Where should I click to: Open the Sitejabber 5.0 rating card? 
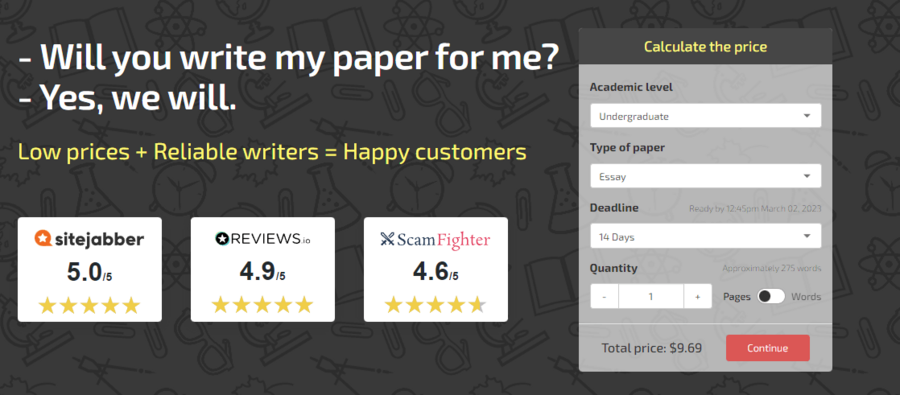tap(90, 269)
